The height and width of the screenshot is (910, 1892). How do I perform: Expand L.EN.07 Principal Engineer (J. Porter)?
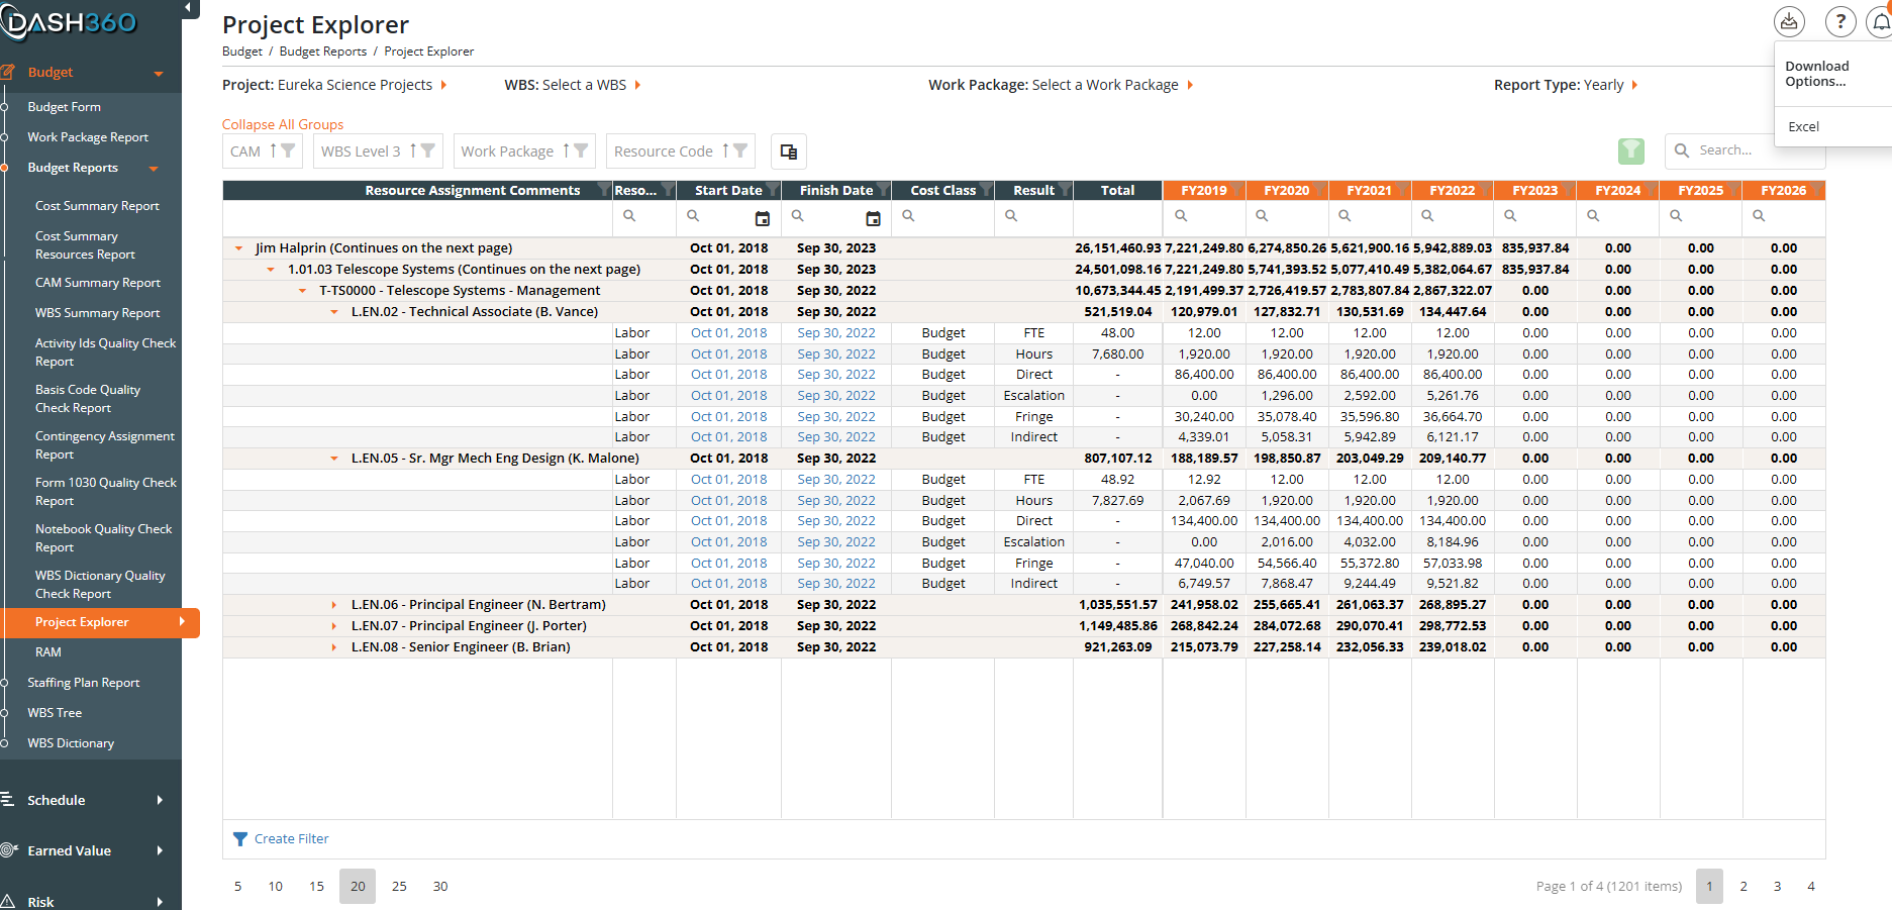tap(335, 626)
